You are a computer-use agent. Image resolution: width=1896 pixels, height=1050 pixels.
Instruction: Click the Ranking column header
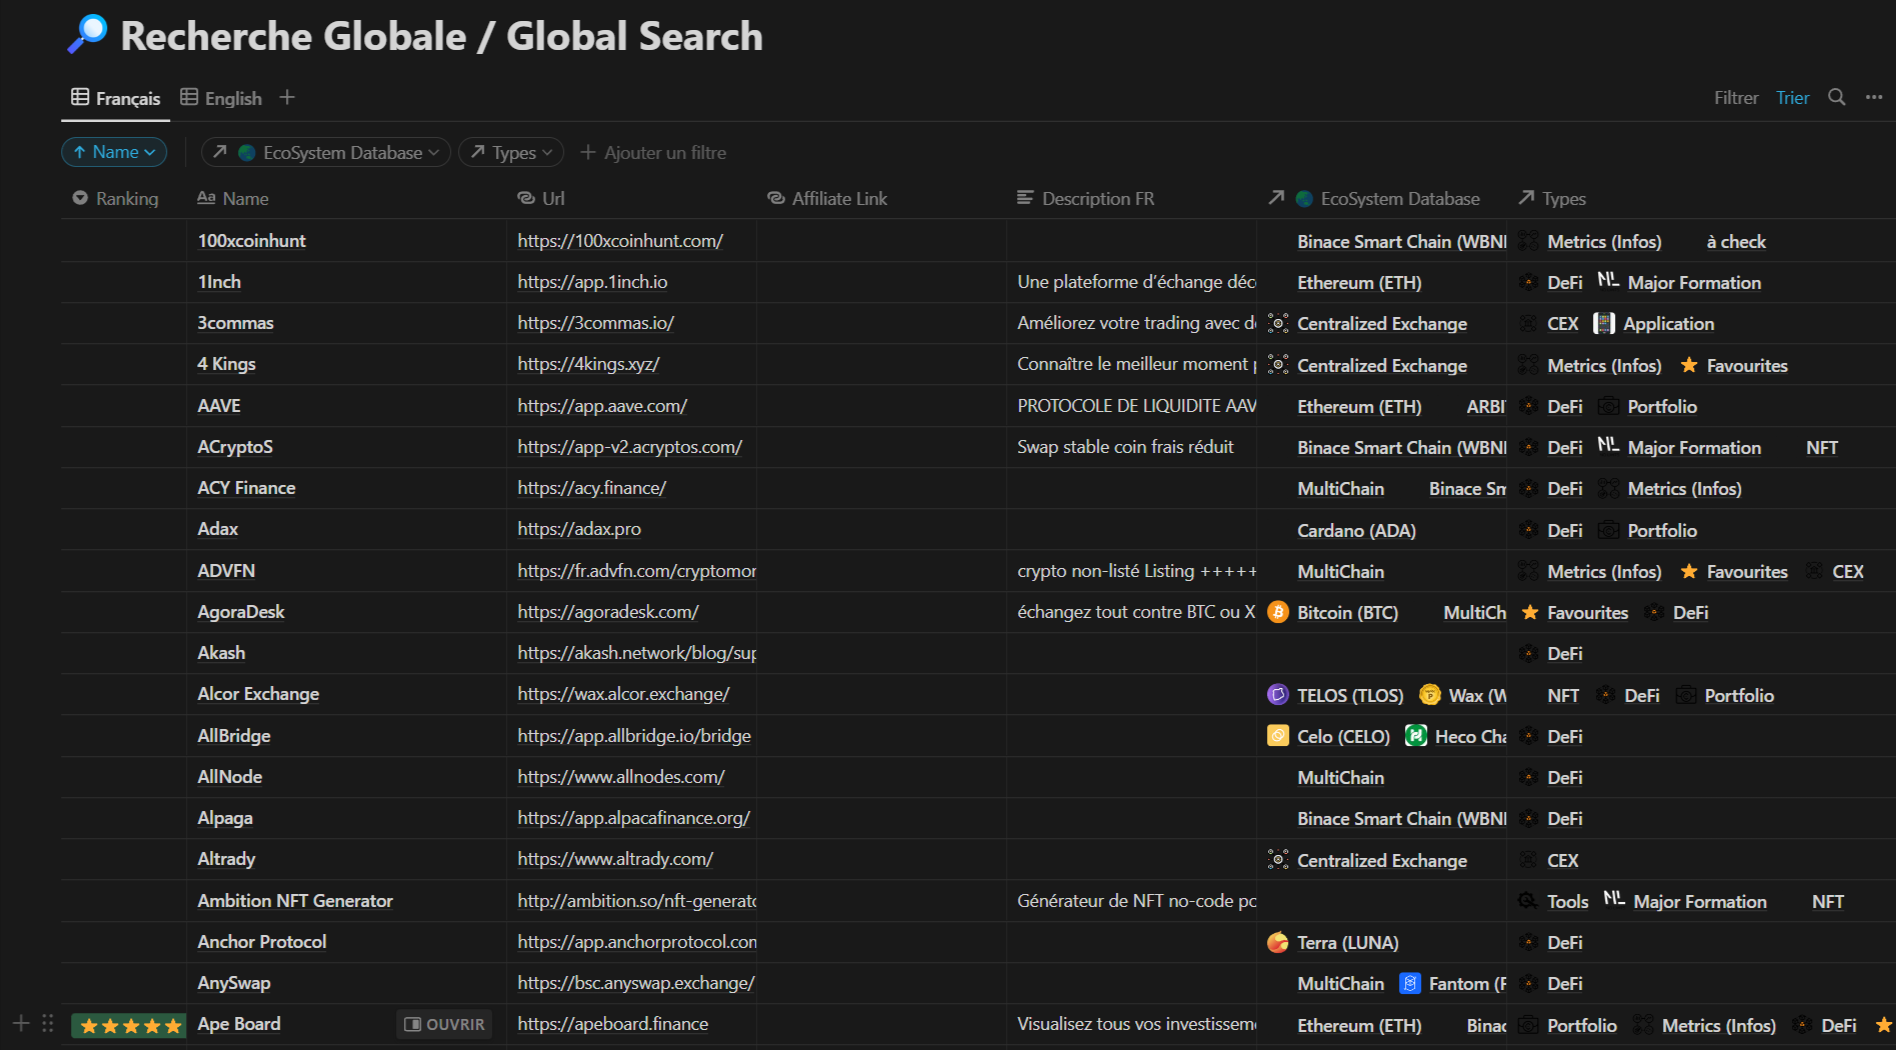[x=115, y=198]
